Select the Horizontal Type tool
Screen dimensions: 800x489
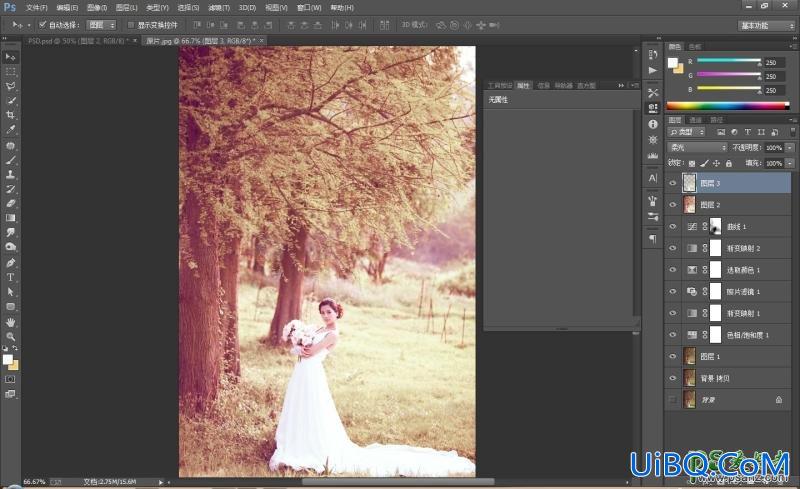pyautogui.click(x=10, y=277)
